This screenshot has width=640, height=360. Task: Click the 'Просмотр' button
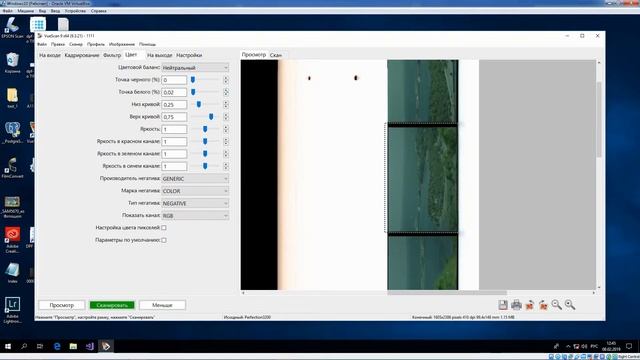(62, 305)
